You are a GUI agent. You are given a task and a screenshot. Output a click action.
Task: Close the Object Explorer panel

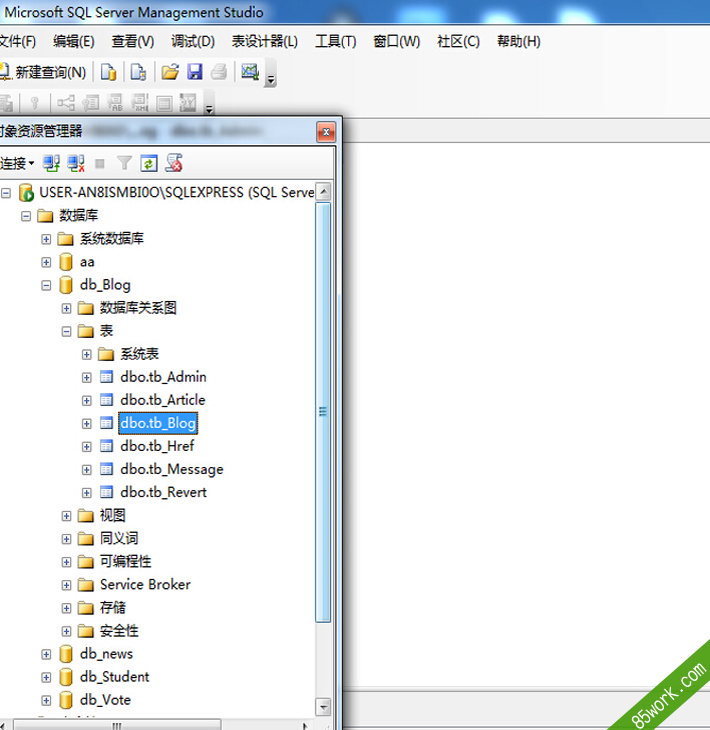click(326, 132)
